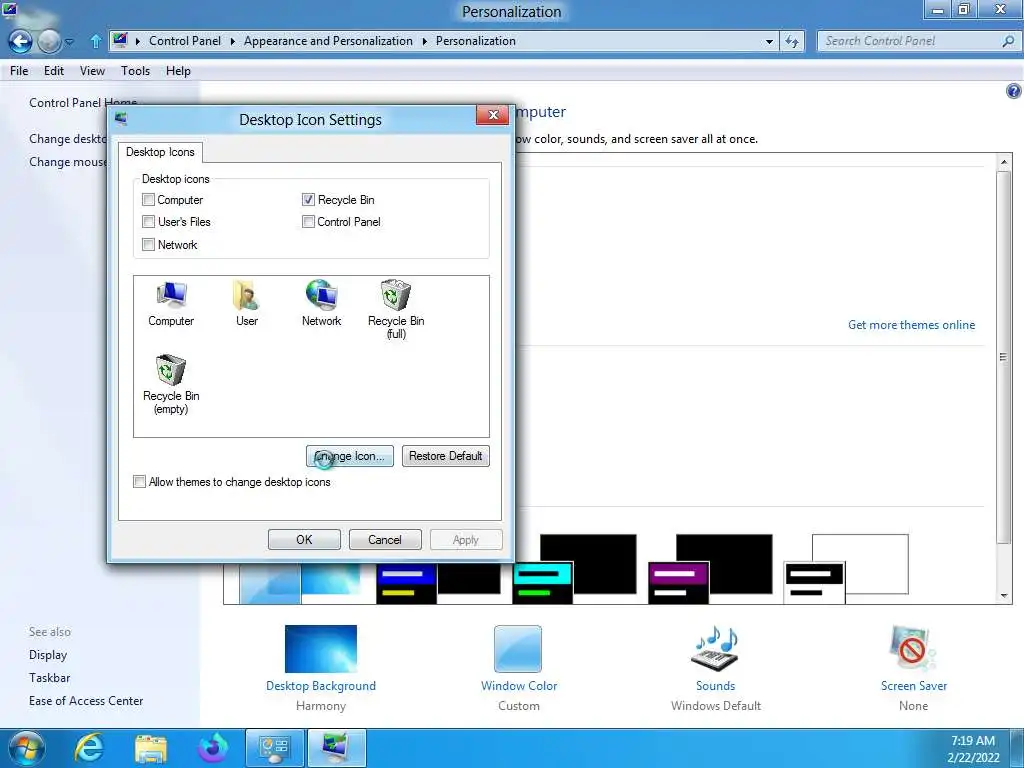Screen dimensions: 1024x768
Task: Confirm with the OK button
Action: 304,539
